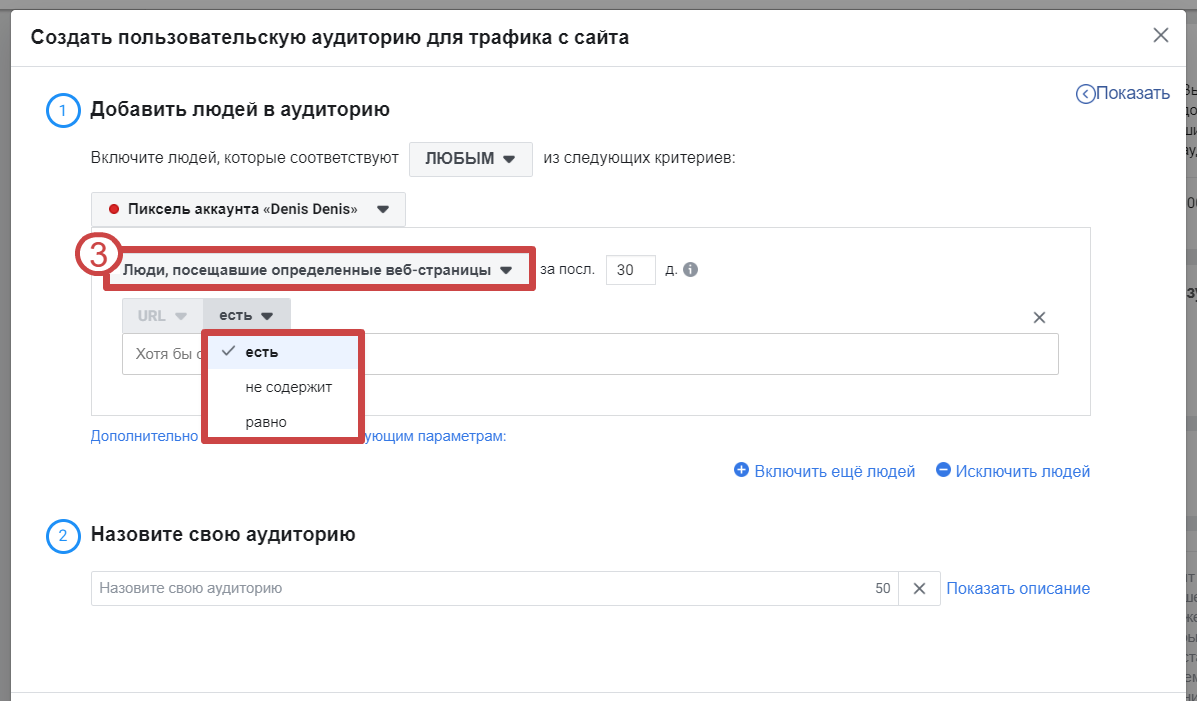The image size is (1197, 701).
Task: Focus the audience name input field
Action: (x=480, y=589)
